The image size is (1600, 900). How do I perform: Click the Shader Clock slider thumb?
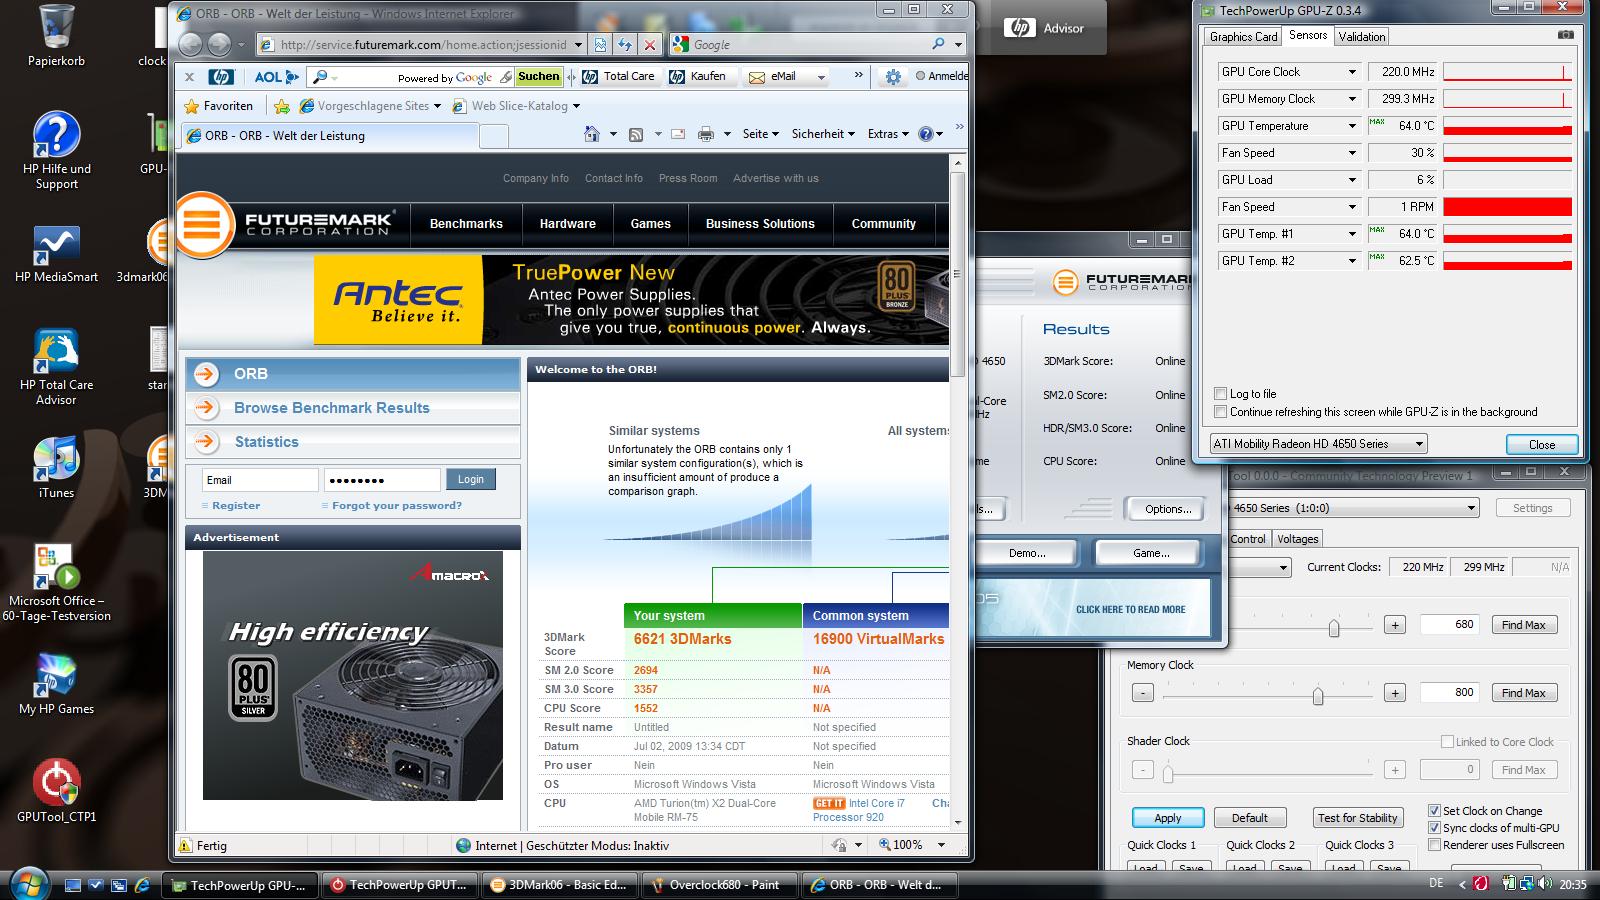[x=1167, y=772]
